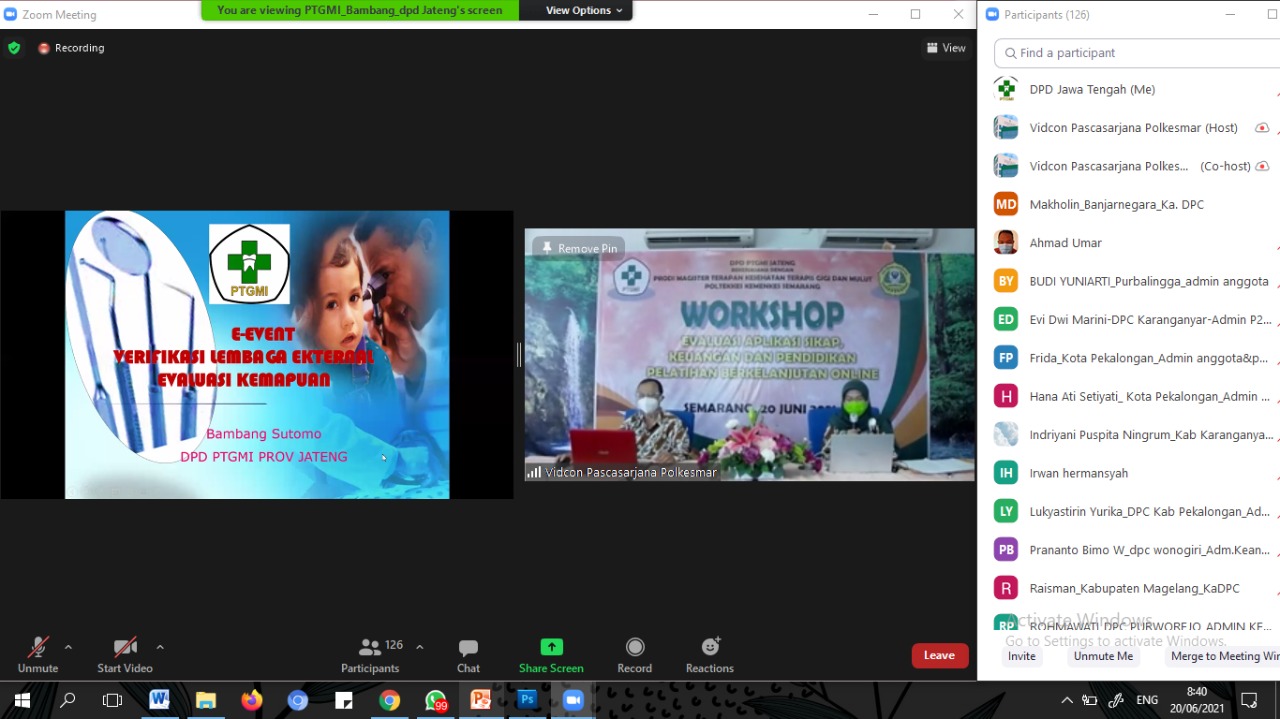Select BUDI YUNIARTI_Purbalingga participant
The width and height of the screenshot is (1280, 719).
(x=1130, y=281)
